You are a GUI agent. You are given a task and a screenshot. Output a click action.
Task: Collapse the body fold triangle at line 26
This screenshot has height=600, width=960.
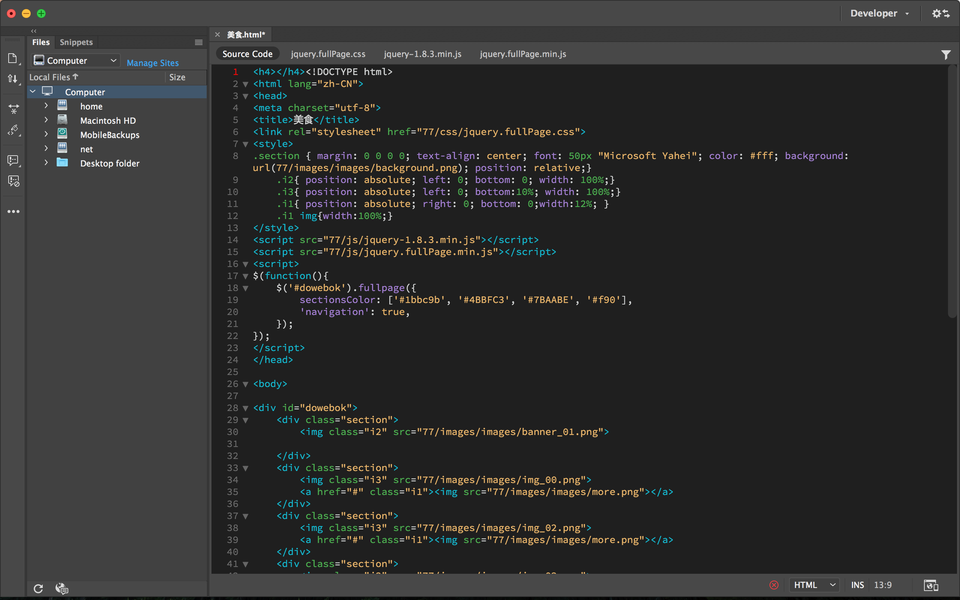click(246, 384)
